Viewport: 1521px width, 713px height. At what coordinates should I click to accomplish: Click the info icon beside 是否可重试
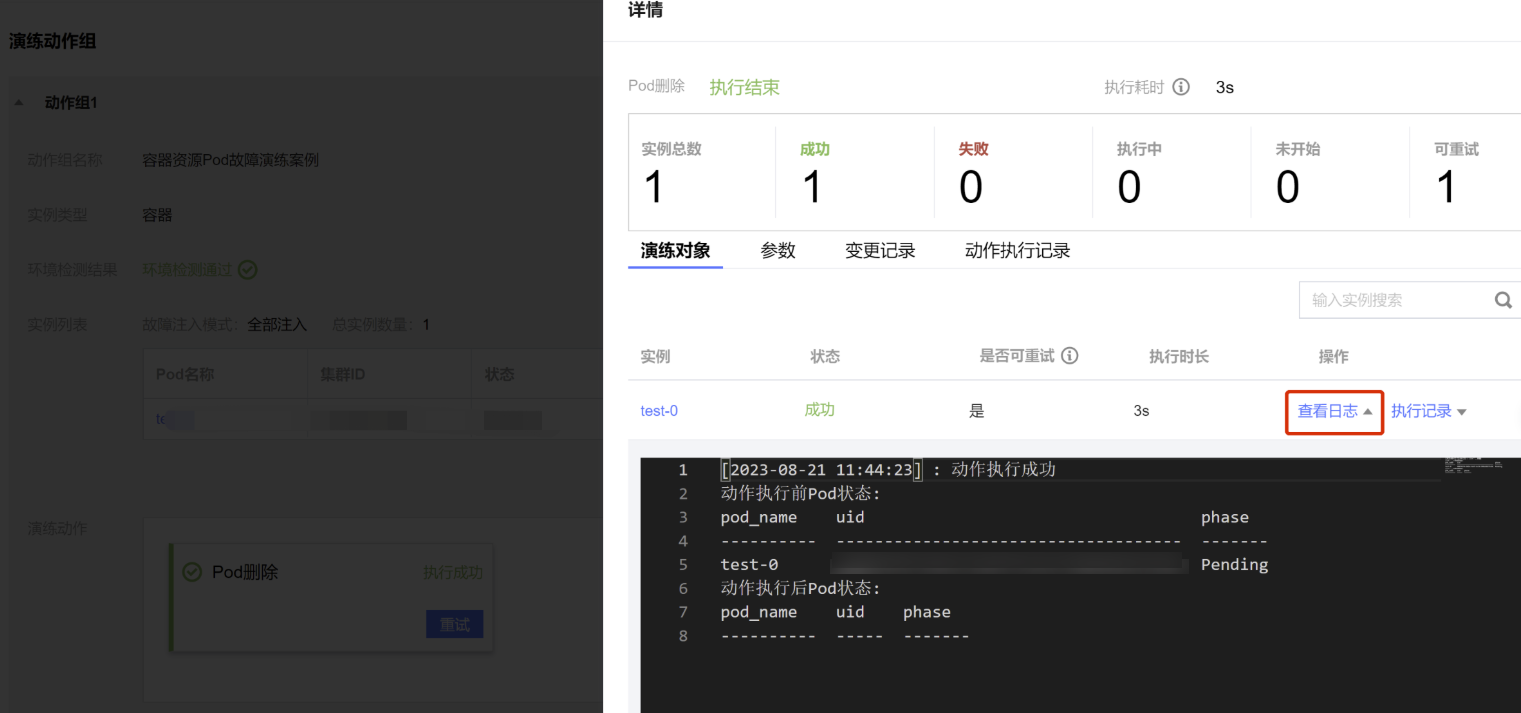click(x=1069, y=356)
